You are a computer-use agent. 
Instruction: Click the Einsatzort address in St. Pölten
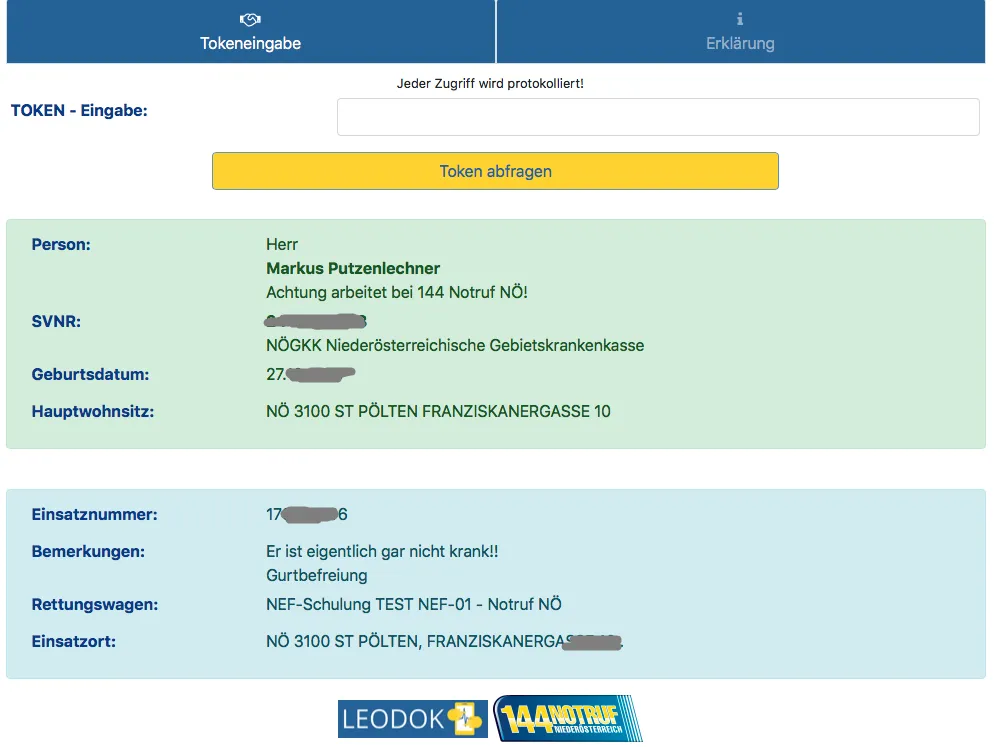tap(444, 641)
